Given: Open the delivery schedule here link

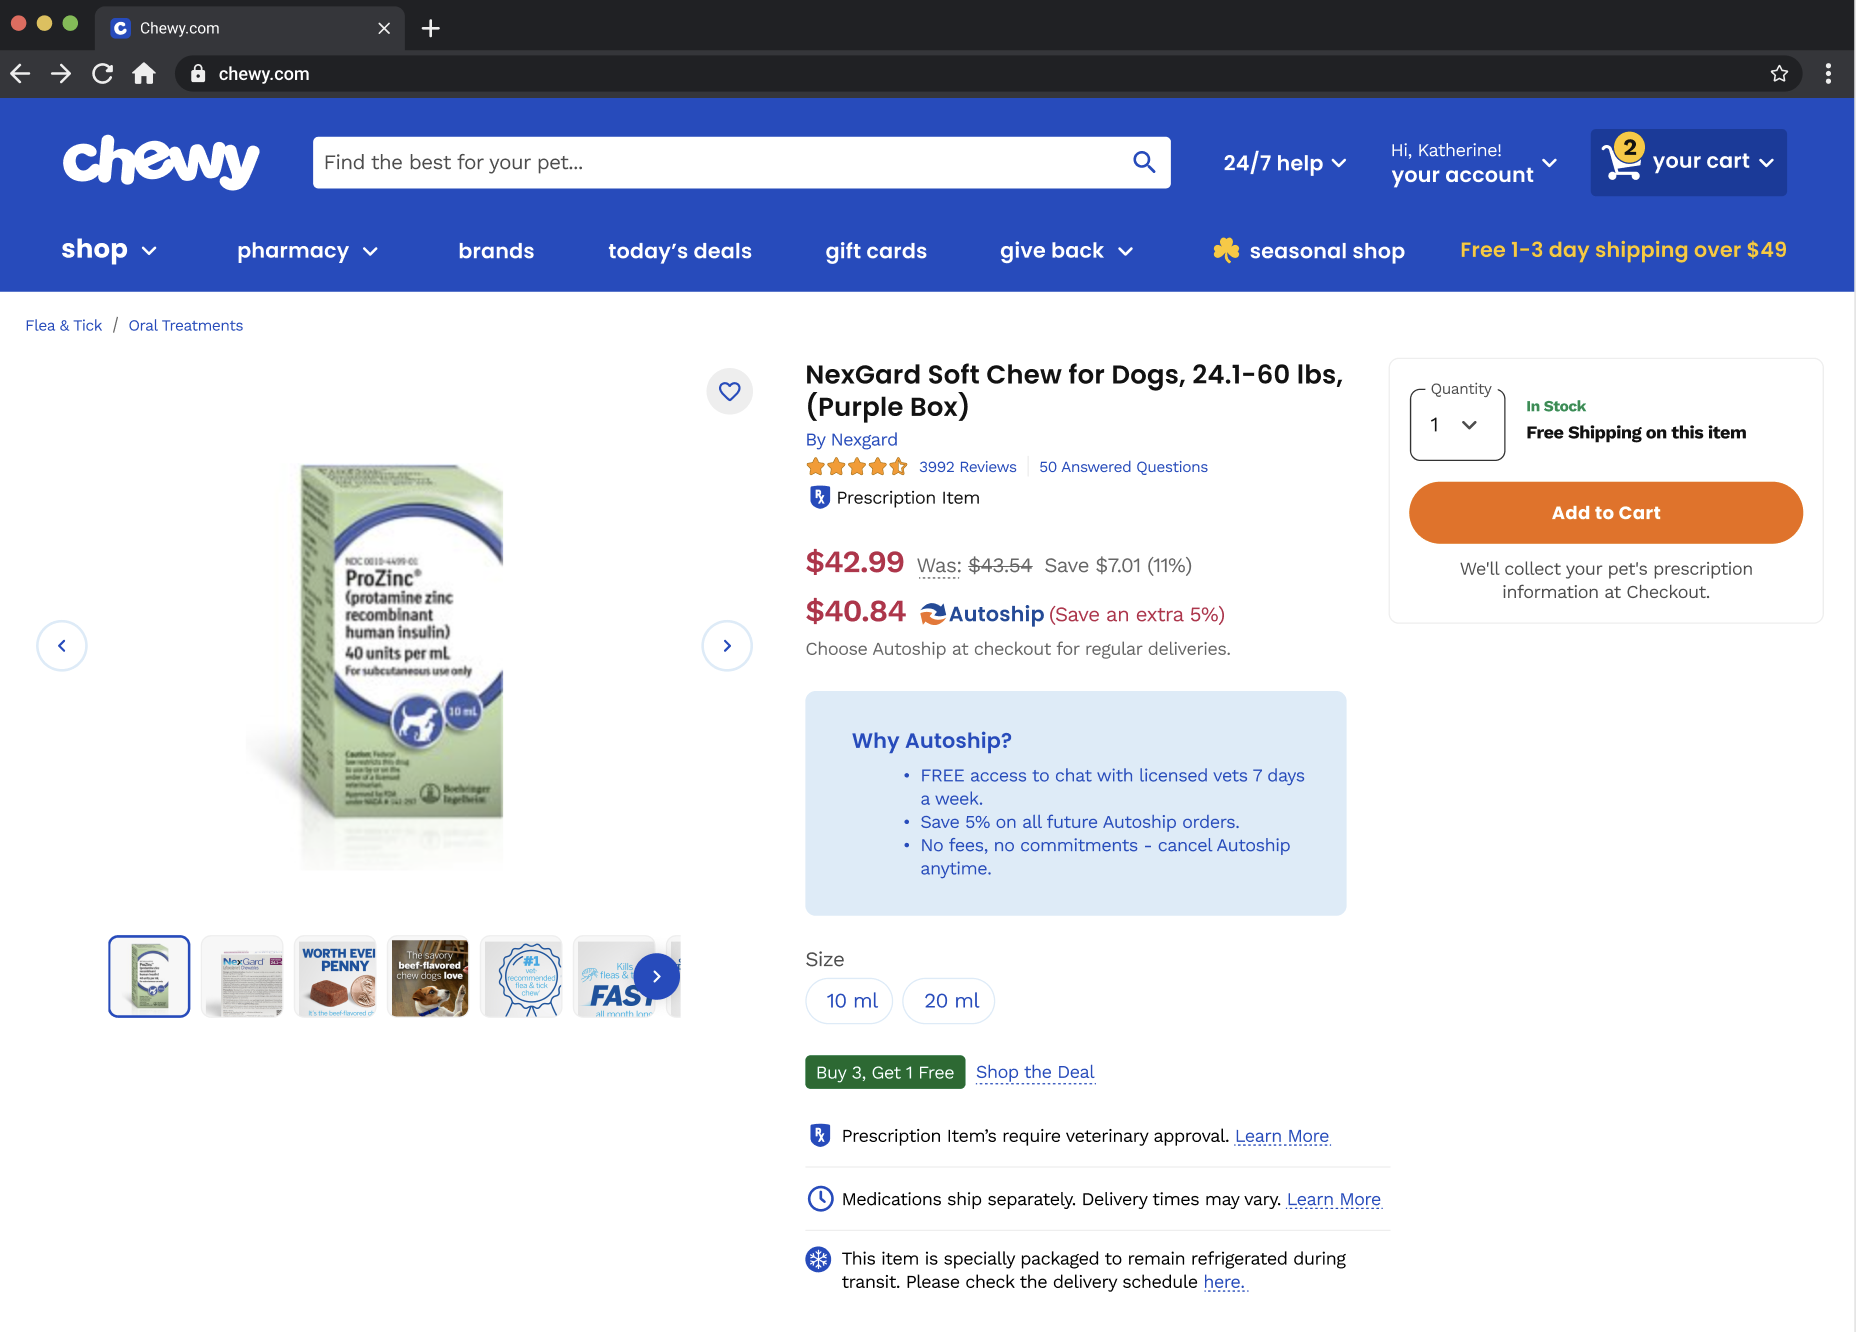Looking at the screenshot, I should coord(1225,1282).
